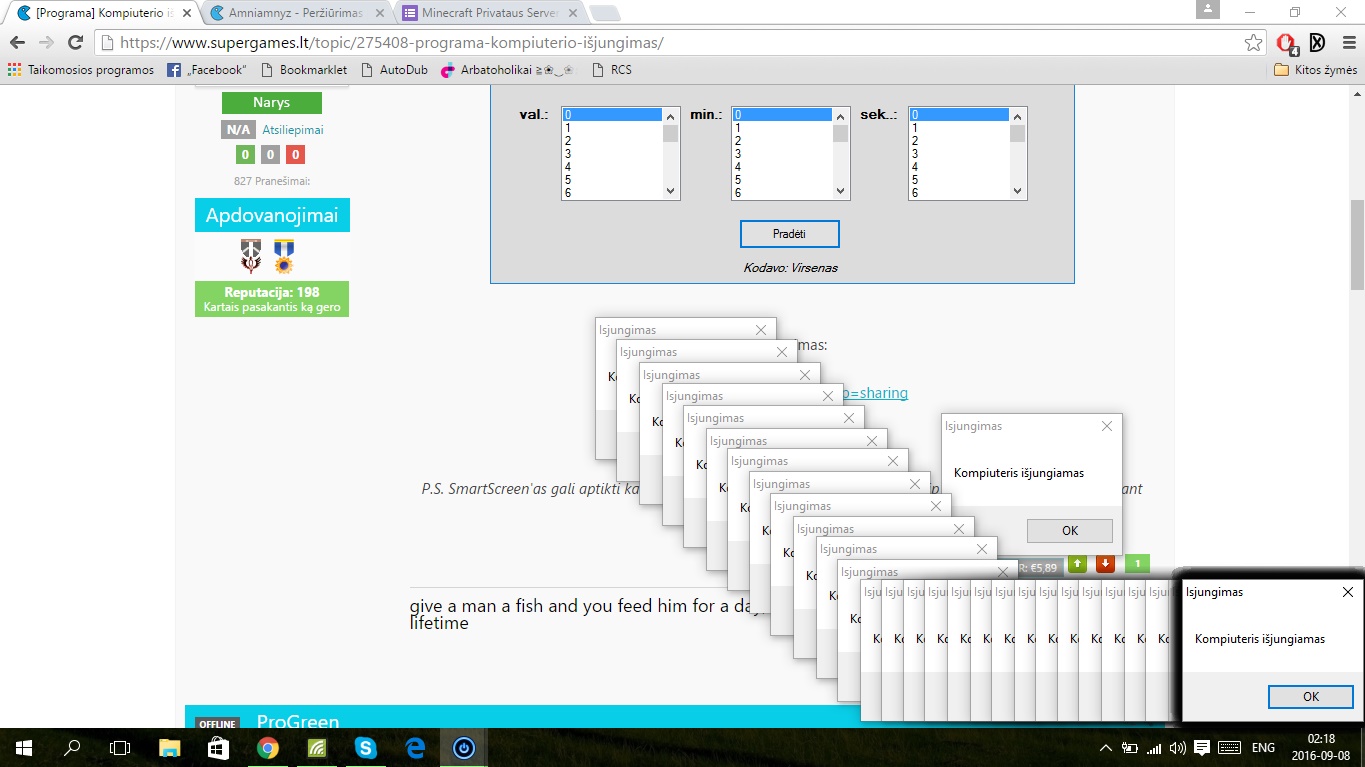Open Microsoft Edge from the taskbar
This screenshot has height=767, width=1365.
415,748
